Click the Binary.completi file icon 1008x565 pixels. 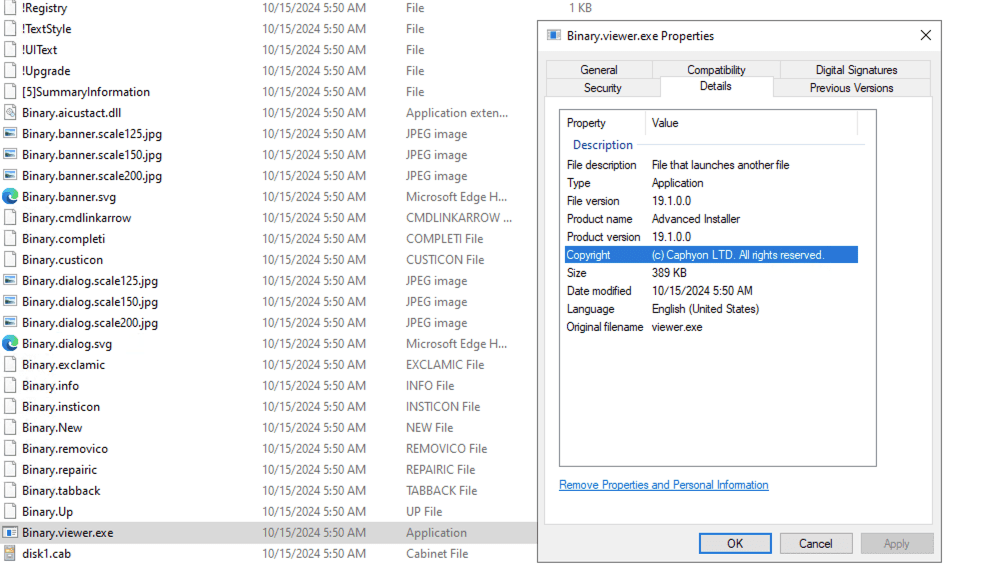pos(10,238)
